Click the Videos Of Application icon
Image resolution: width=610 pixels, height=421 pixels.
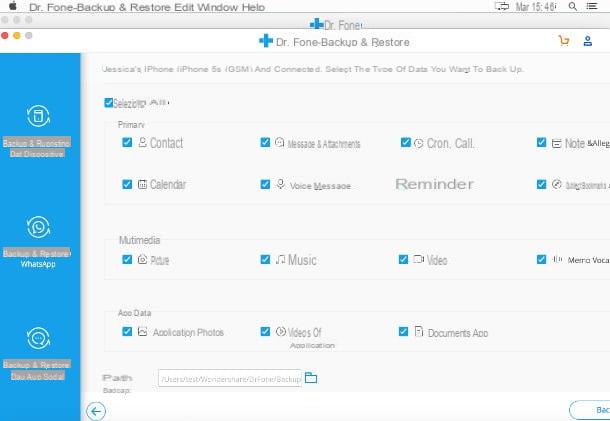point(280,332)
